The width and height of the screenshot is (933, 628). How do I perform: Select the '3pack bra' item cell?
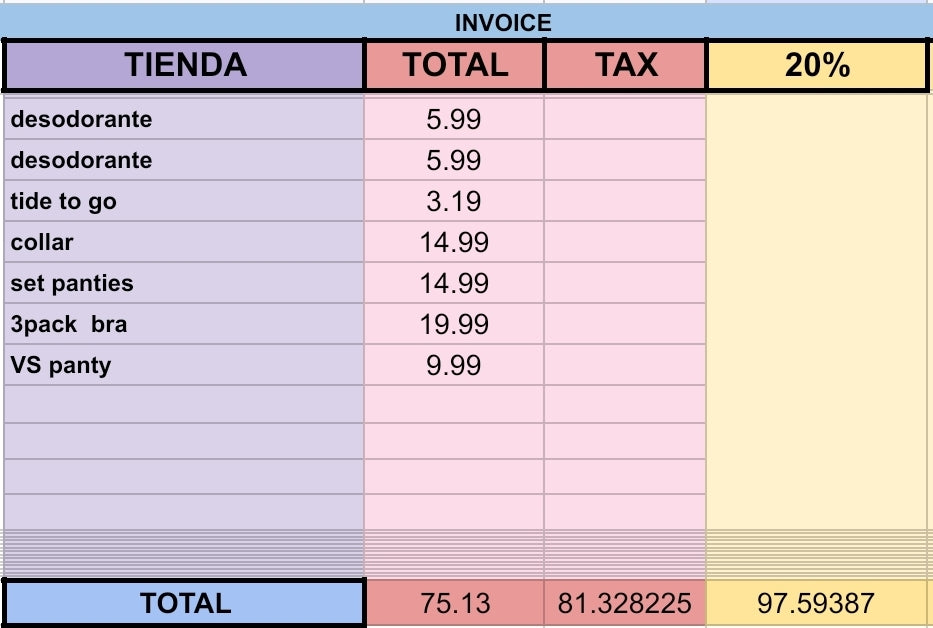pyautogui.click(x=185, y=324)
